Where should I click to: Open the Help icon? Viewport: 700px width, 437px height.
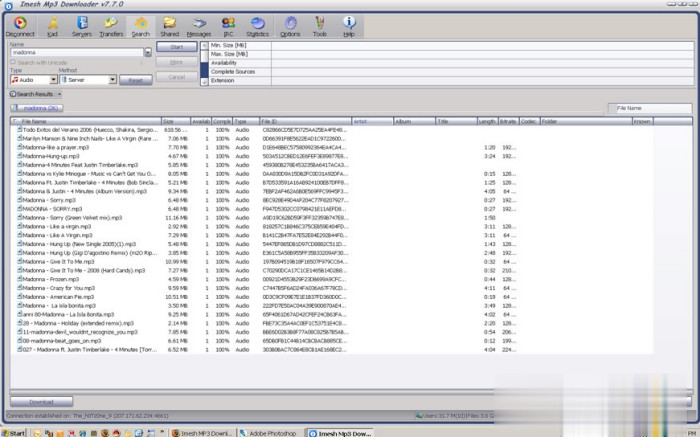(349, 26)
